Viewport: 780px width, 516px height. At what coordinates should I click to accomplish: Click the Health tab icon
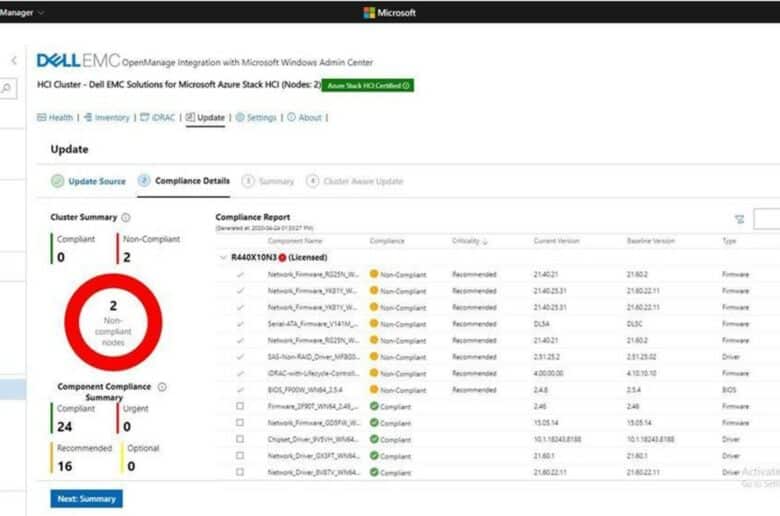42,117
